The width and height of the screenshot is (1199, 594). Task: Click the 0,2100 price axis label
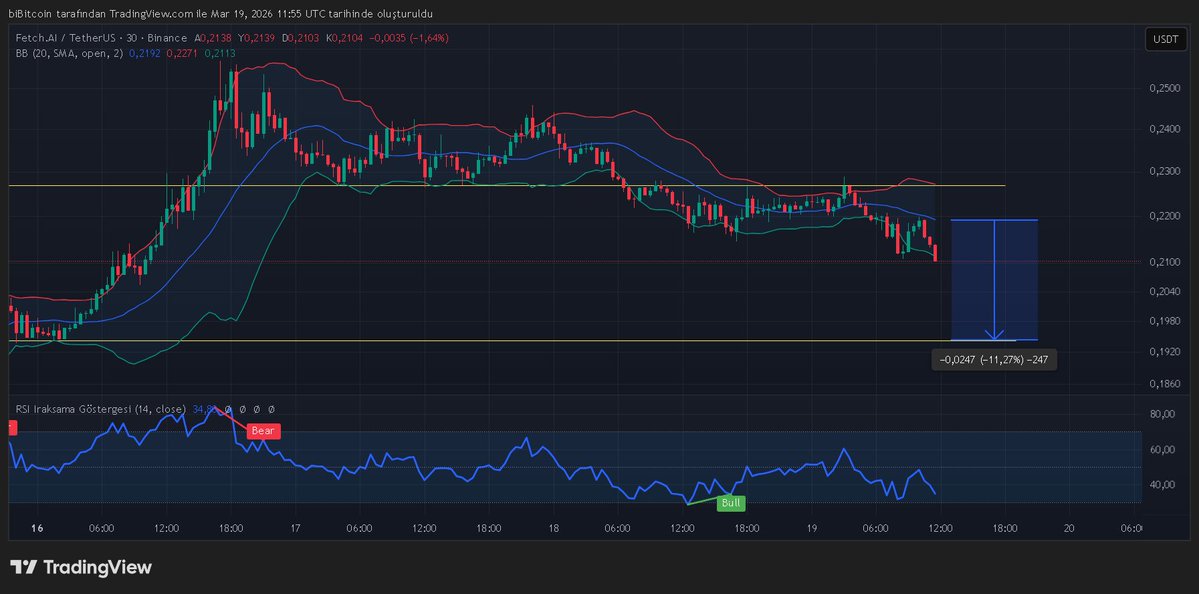(x=1165, y=262)
